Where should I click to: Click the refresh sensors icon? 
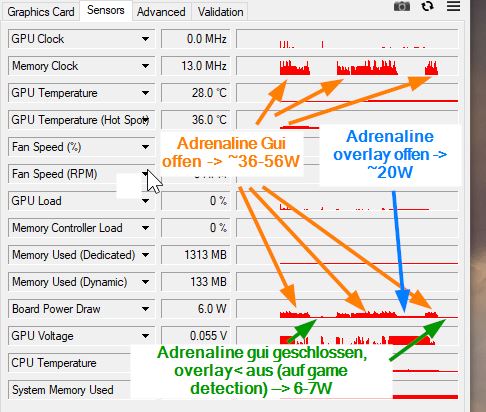click(427, 6)
